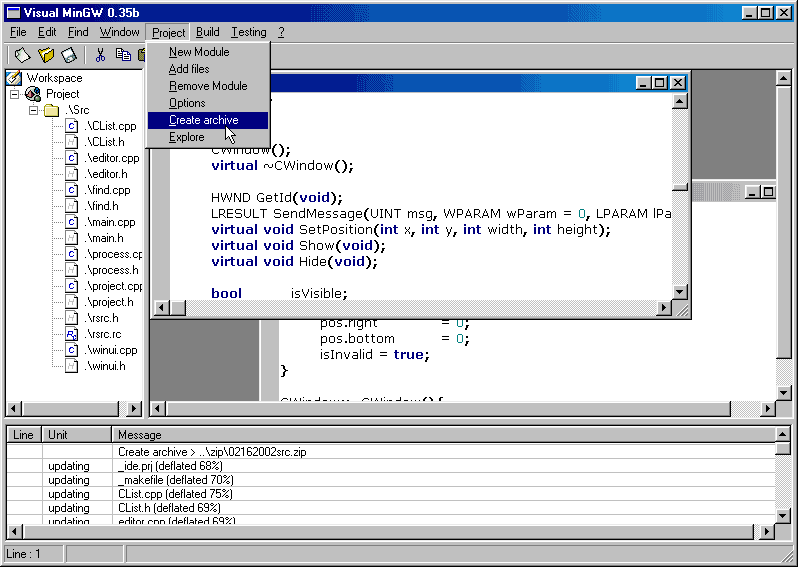Select Add files menu entry
Screen dimensions: 798x567
[x=189, y=69]
